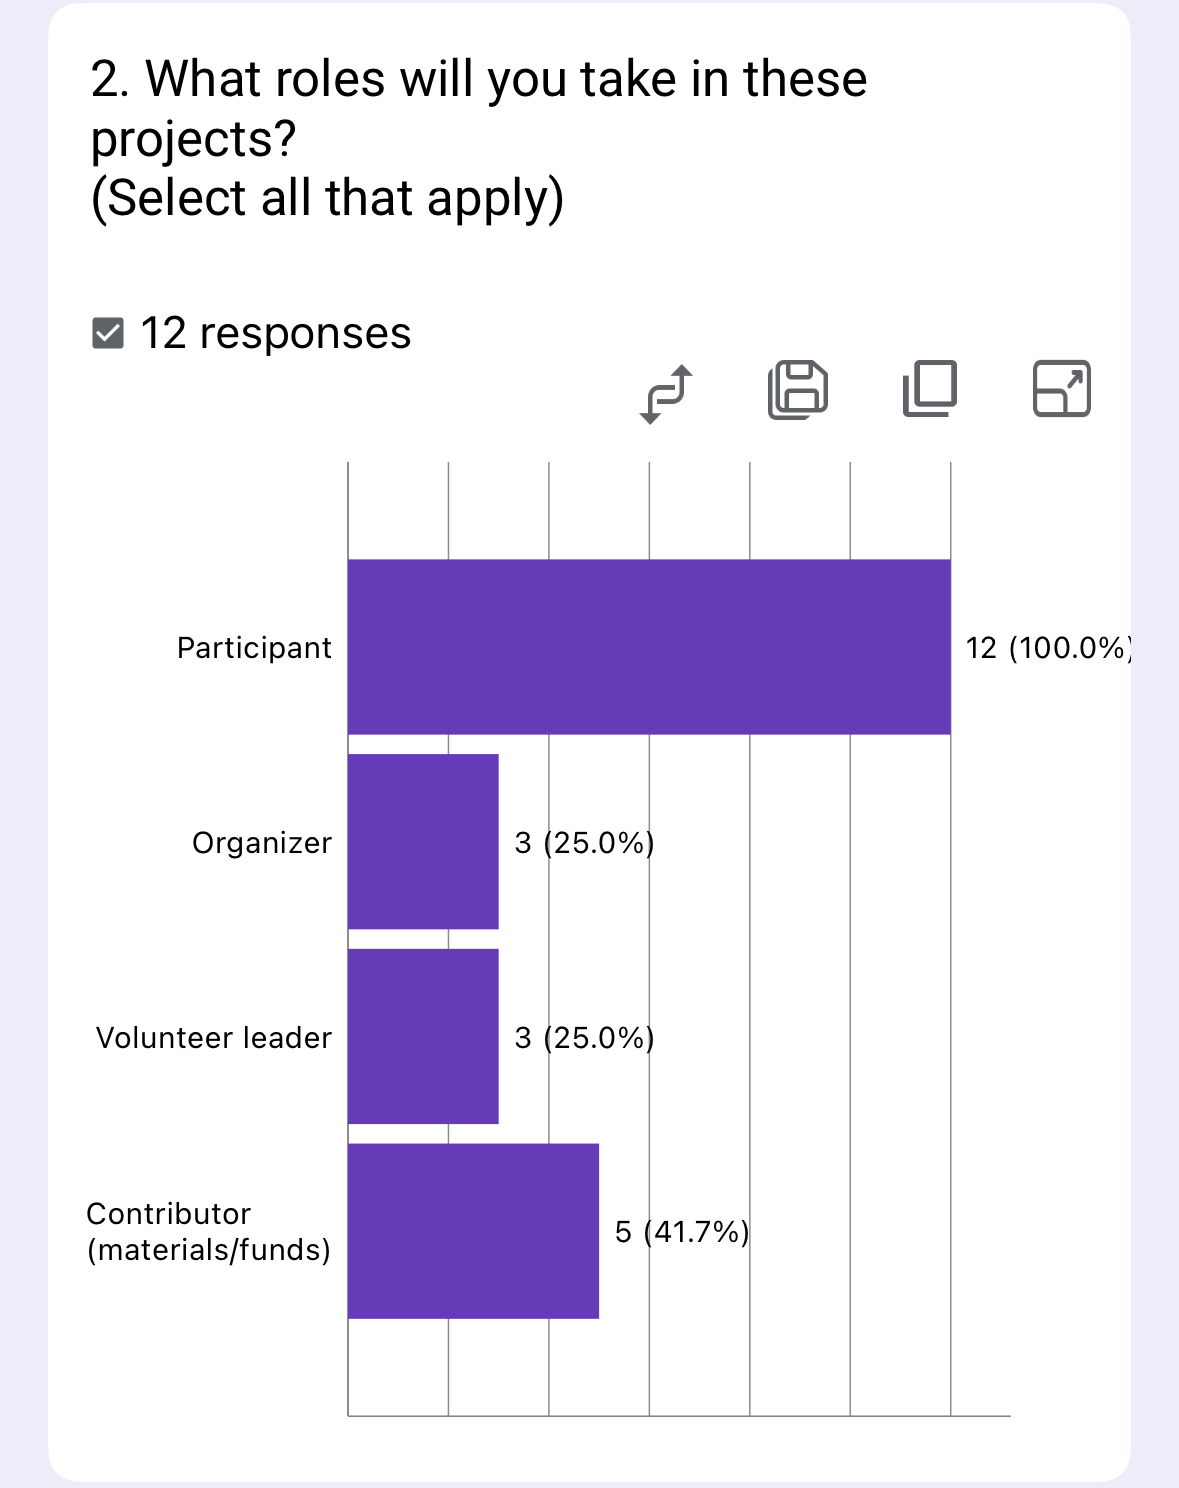Click the Participant bar in chart
1179x1488 pixels.
(649, 647)
